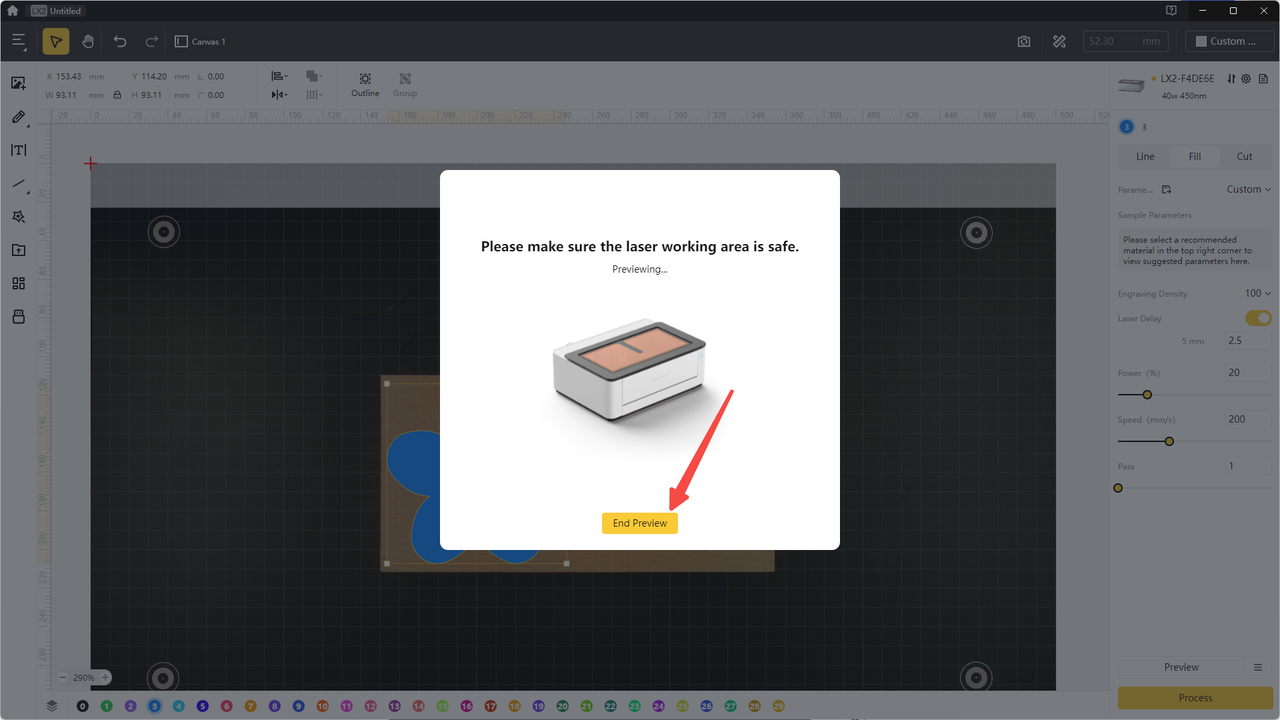This screenshot has width=1280, height=720.
Task: Edit the Speed 200 value field
Action: tap(1248, 419)
